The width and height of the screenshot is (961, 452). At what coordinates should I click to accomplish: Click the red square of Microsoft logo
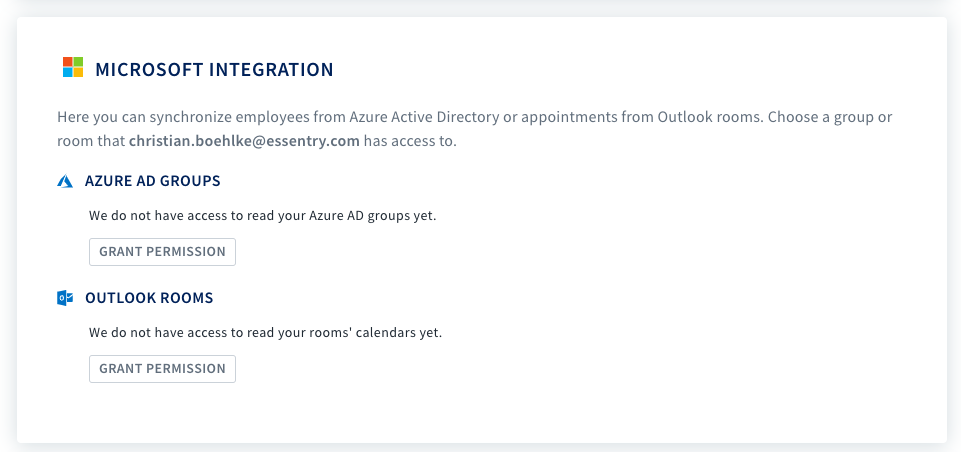[x=67, y=62]
